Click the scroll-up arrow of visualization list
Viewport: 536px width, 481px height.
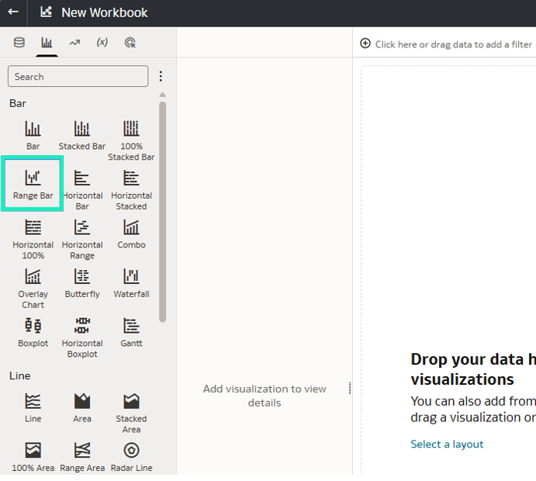163,94
